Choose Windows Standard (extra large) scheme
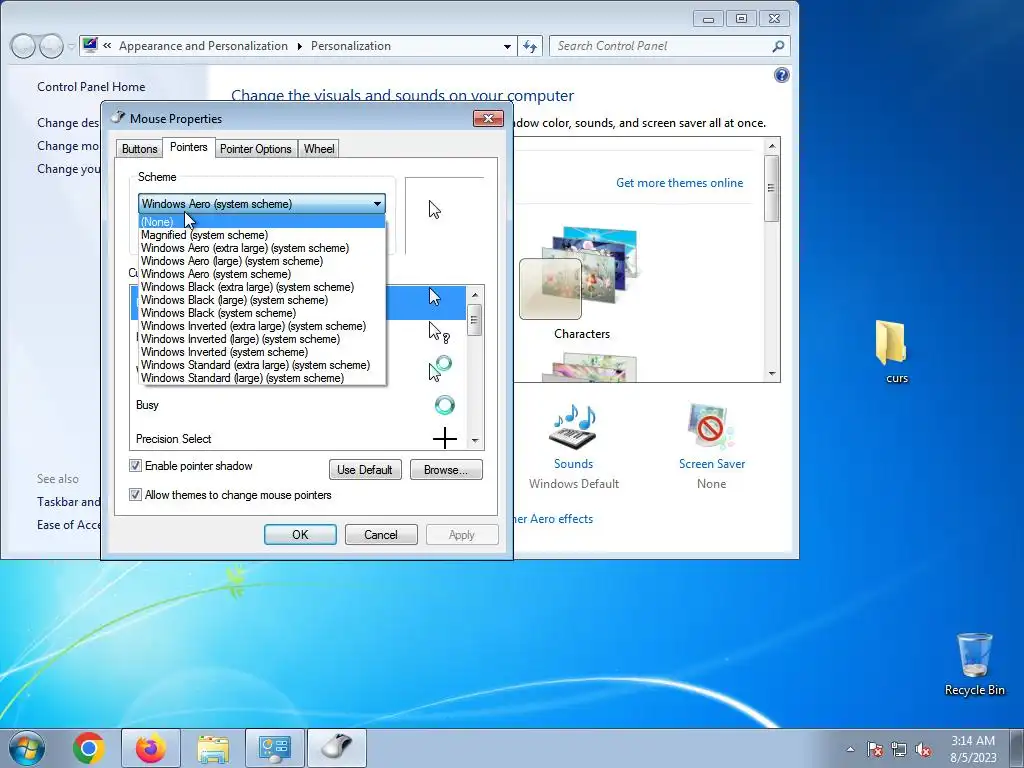Viewport: 1024px width, 768px height. 262,365
